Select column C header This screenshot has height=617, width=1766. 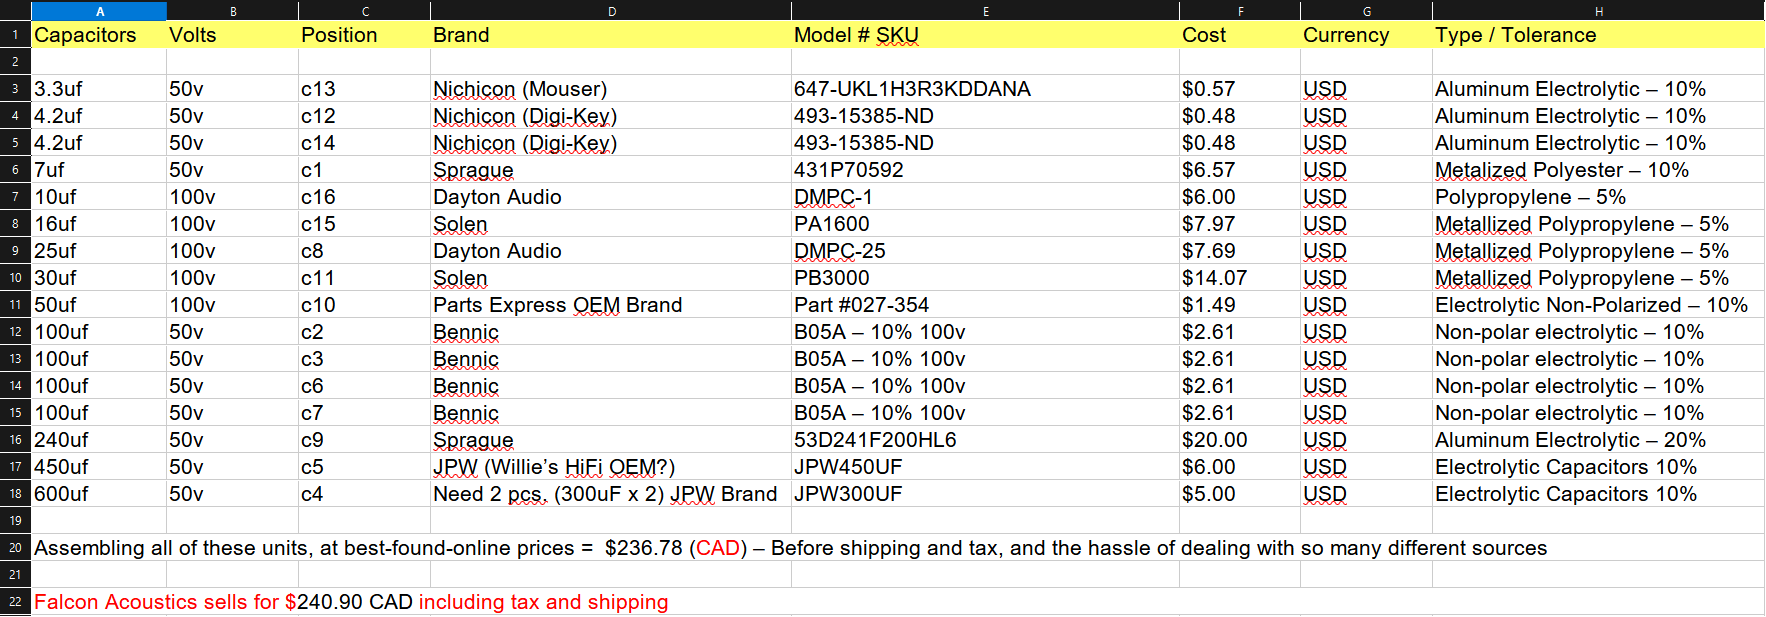[364, 11]
